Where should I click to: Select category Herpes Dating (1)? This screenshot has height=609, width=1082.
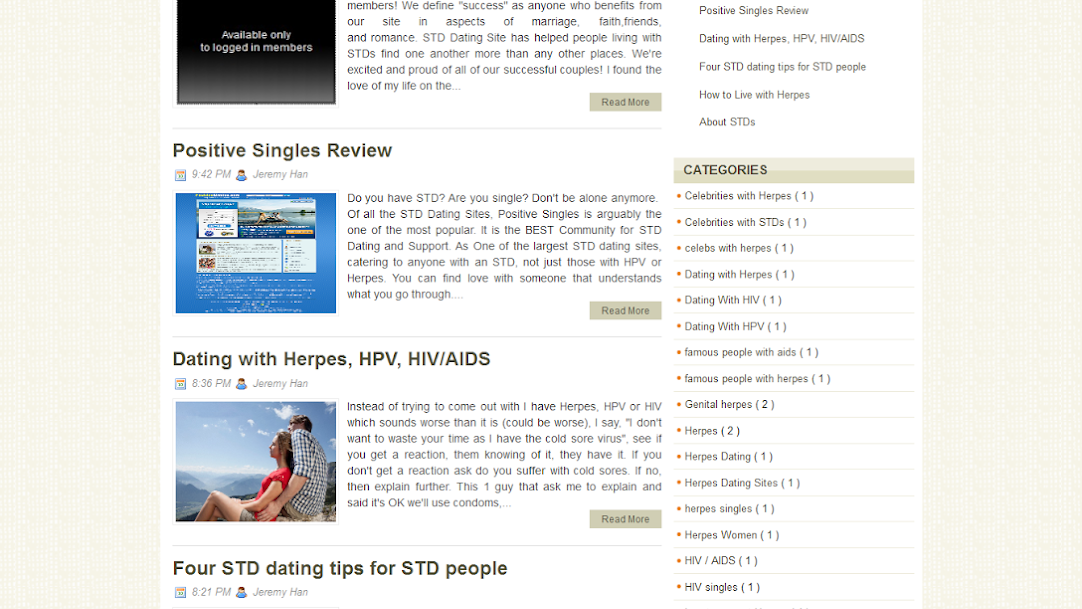pos(718,457)
